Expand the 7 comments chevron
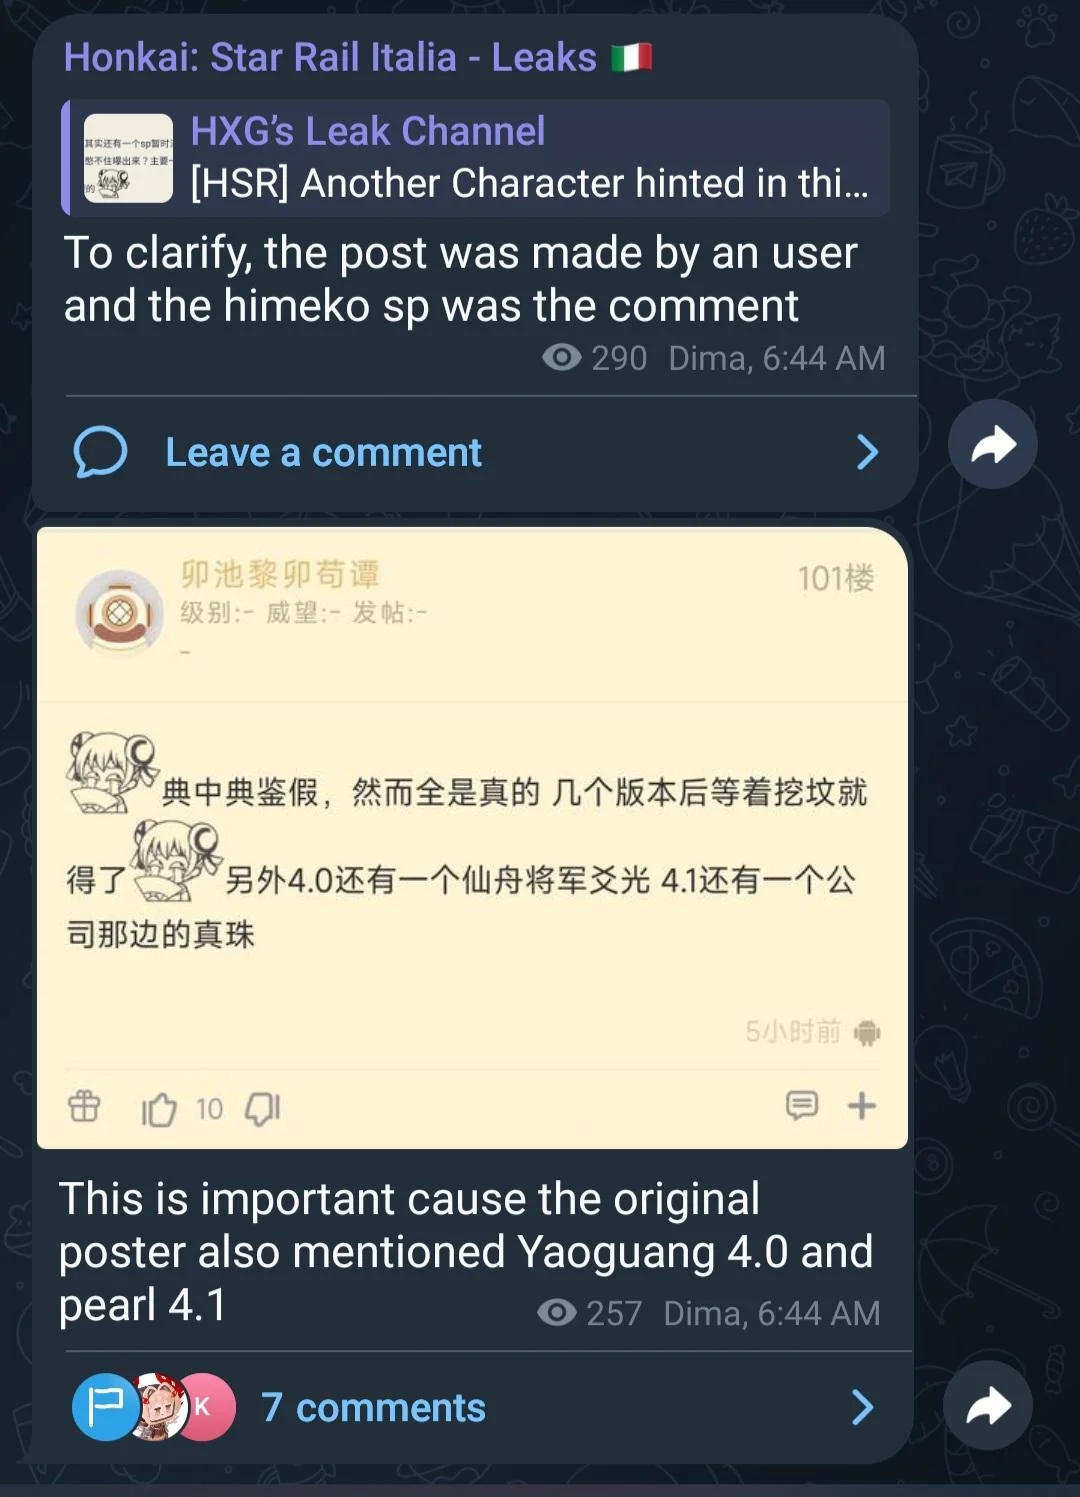1080x1497 pixels. 862,1407
